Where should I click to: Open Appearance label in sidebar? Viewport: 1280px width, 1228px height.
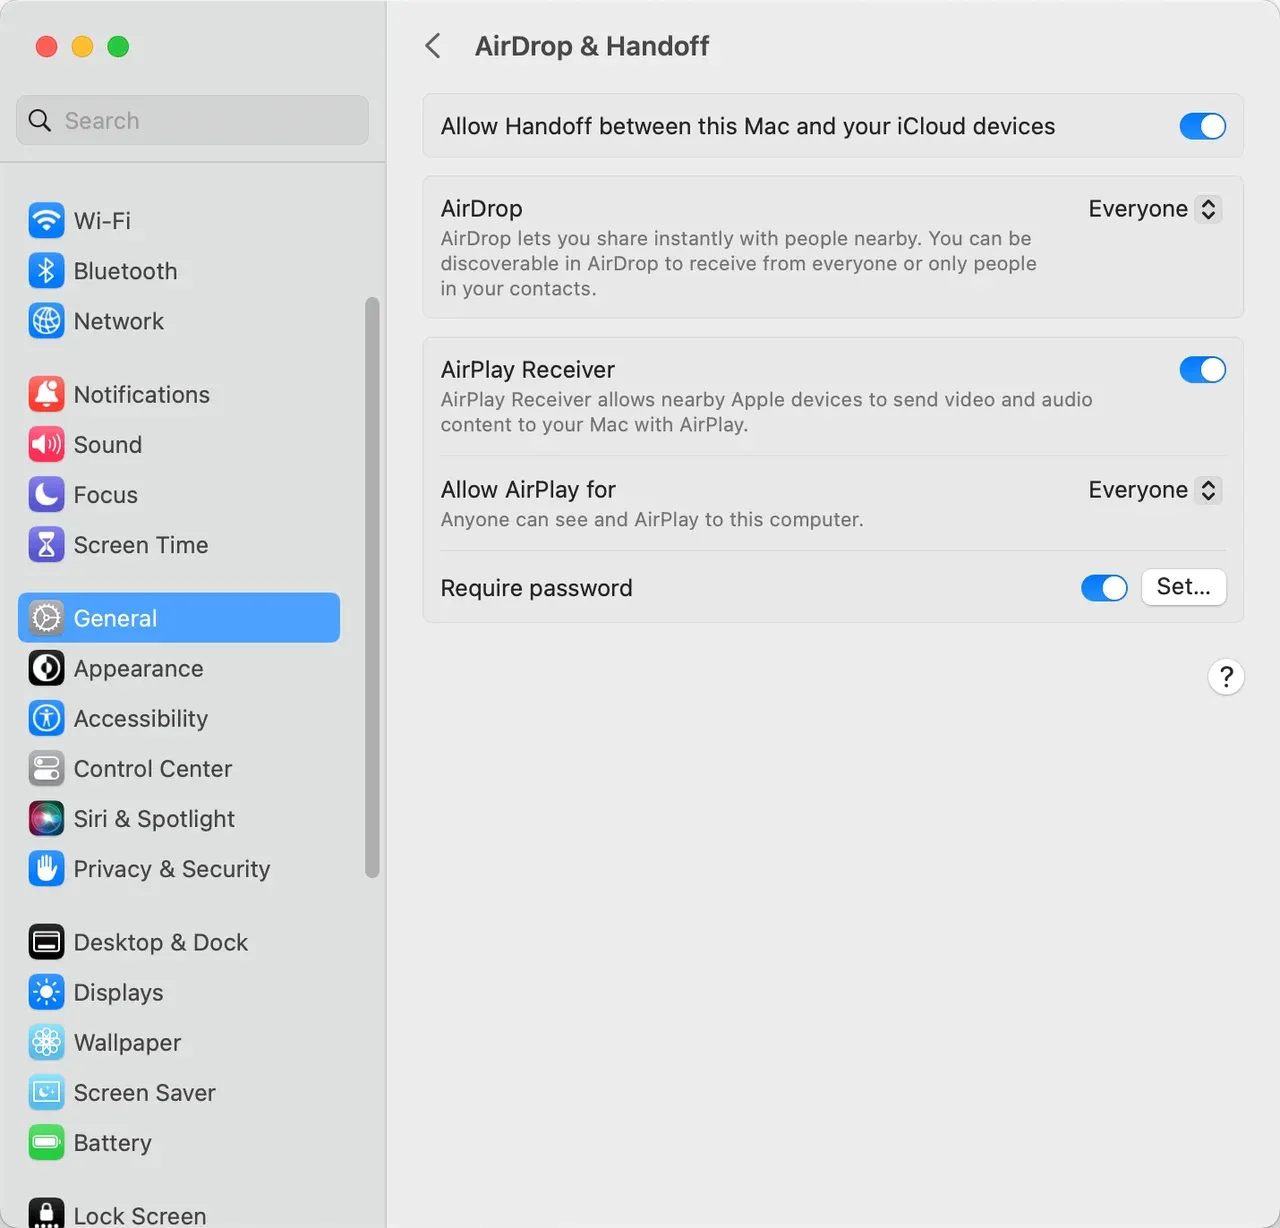(139, 668)
